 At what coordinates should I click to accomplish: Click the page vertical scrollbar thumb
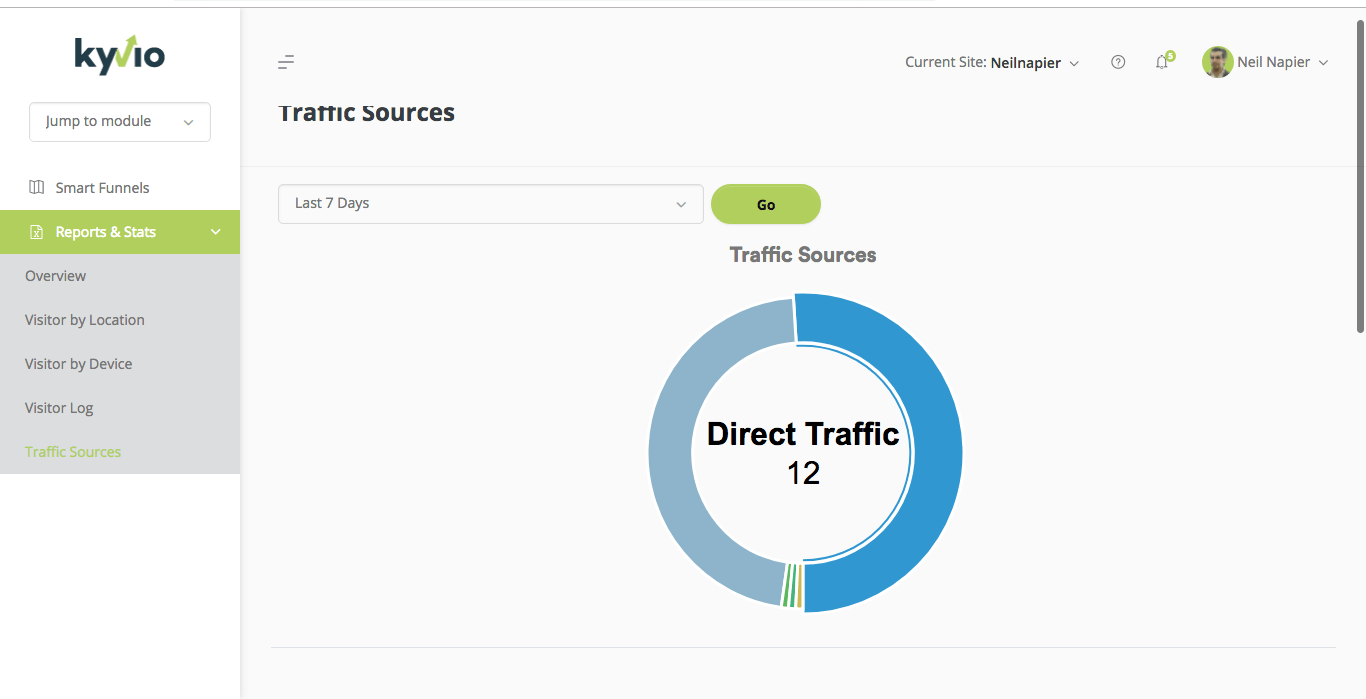click(1360, 175)
